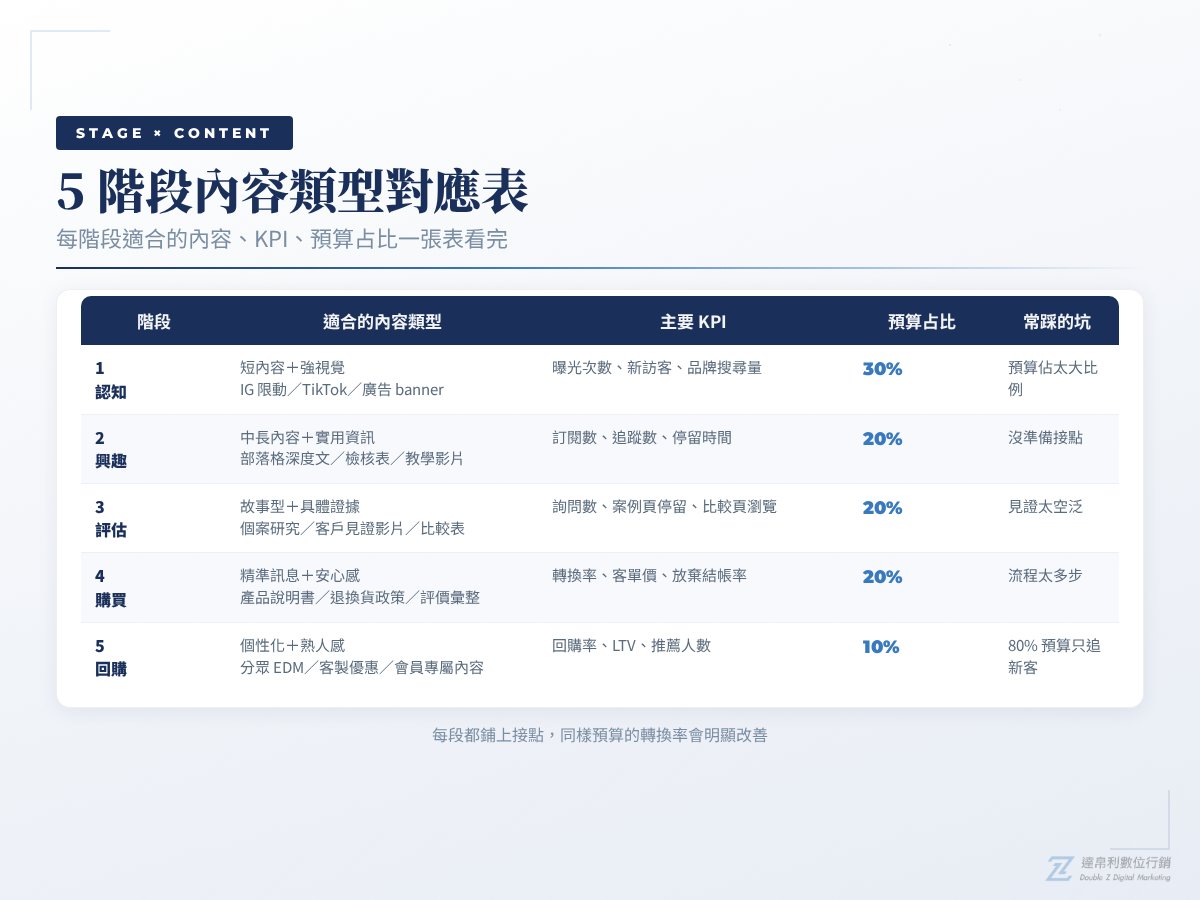Select the title 5 階段內容類型對應表

click(292, 193)
